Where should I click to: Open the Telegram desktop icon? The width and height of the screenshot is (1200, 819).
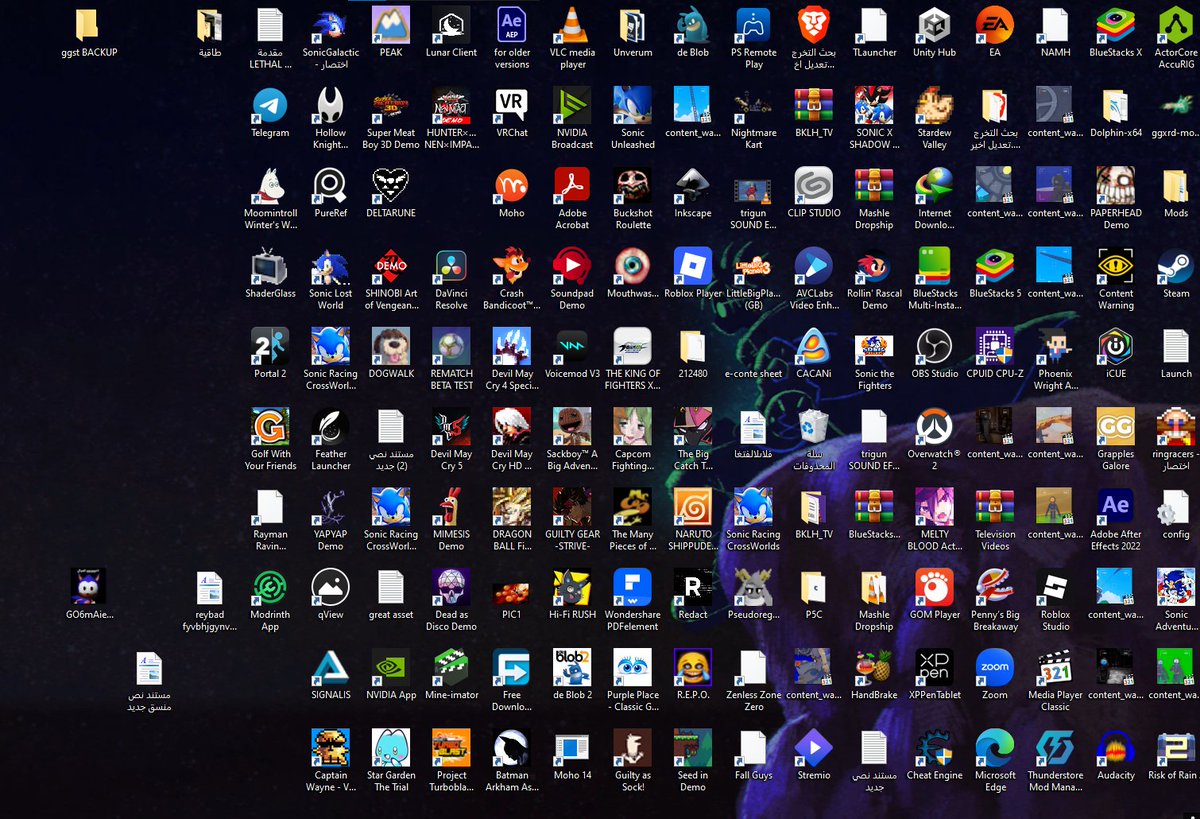pos(270,105)
